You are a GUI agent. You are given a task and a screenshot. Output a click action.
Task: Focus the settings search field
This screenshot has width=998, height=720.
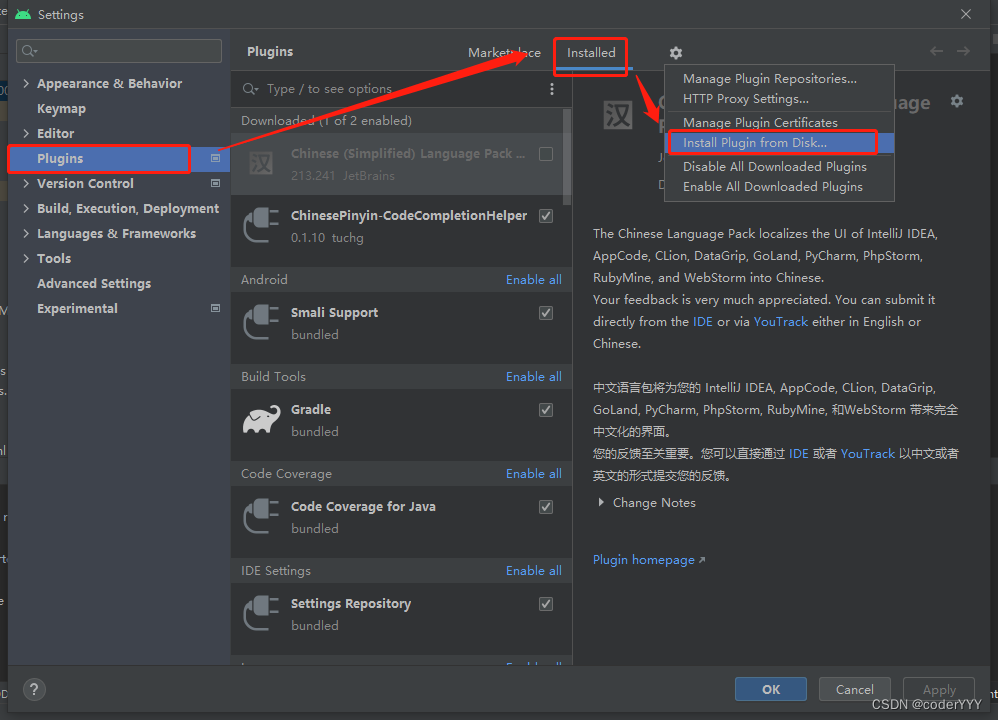[x=119, y=51]
